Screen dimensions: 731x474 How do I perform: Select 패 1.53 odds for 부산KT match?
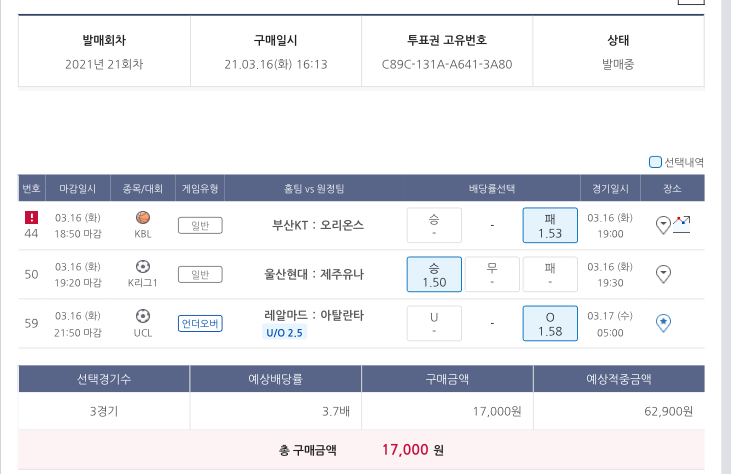click(550, 225)
